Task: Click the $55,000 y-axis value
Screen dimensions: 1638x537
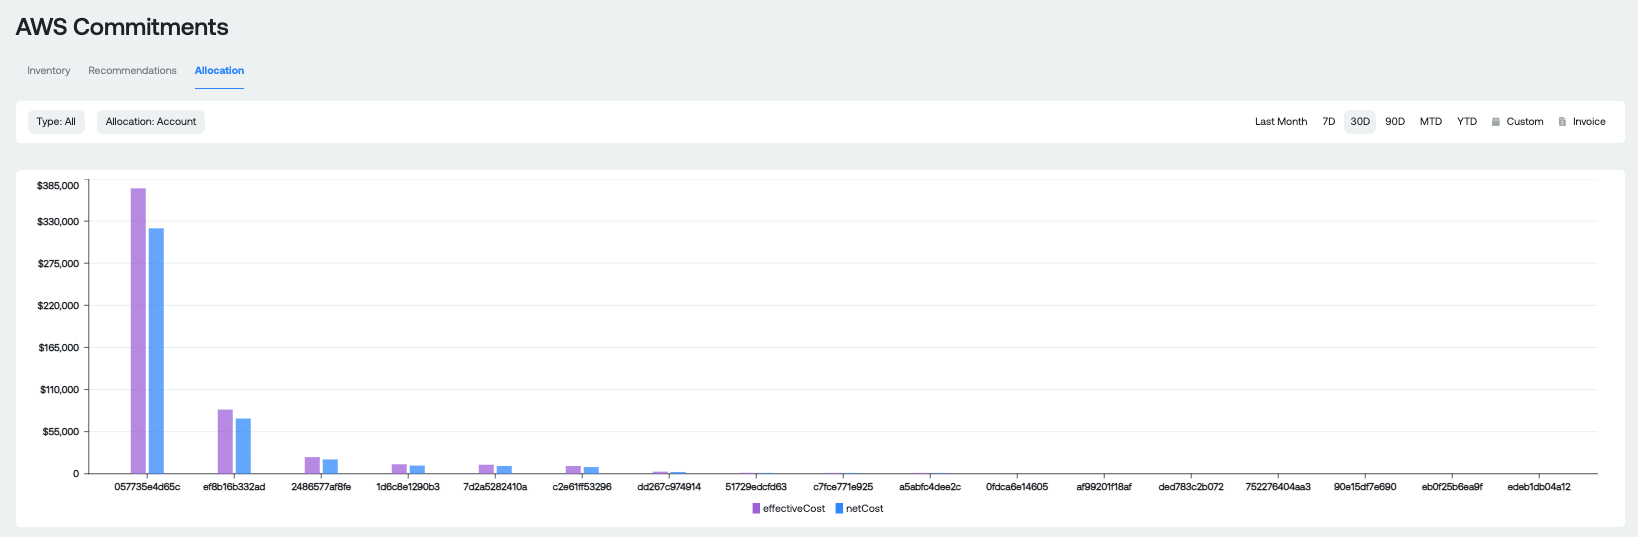Action: [x=61, y=432]
